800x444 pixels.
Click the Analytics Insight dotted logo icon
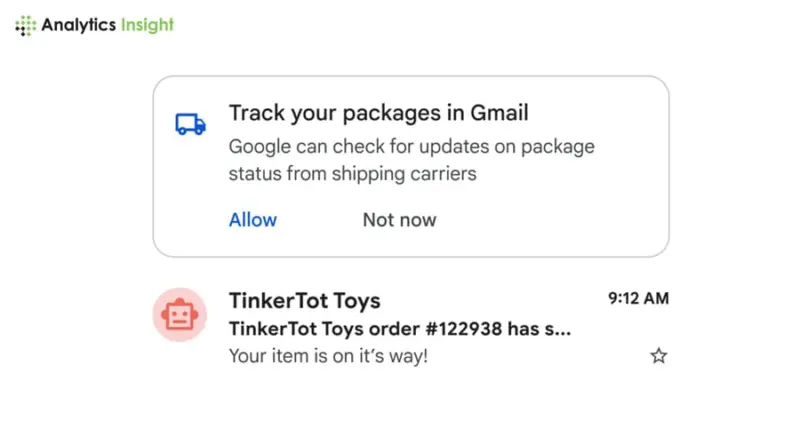(26, 26)
